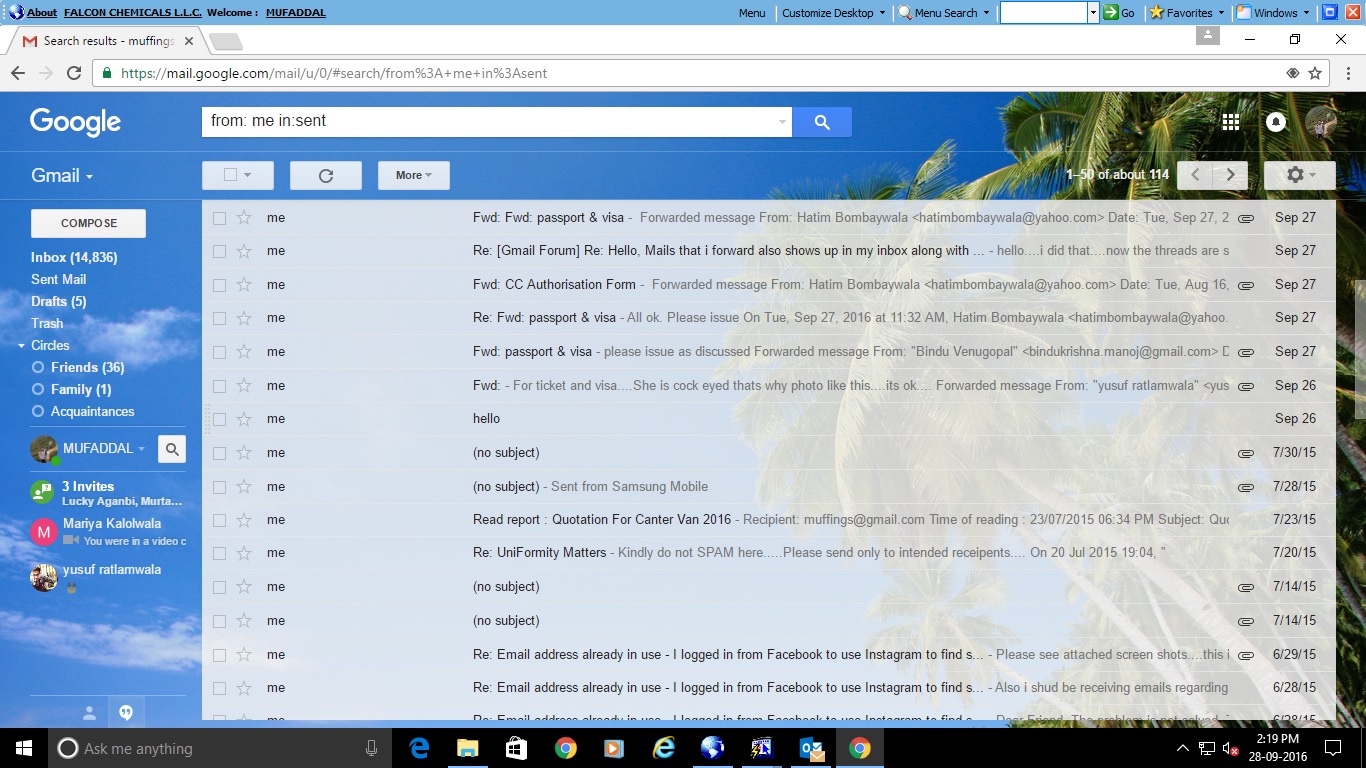
Task: Click the COMPOSE button
Action: tap(88, 223)
